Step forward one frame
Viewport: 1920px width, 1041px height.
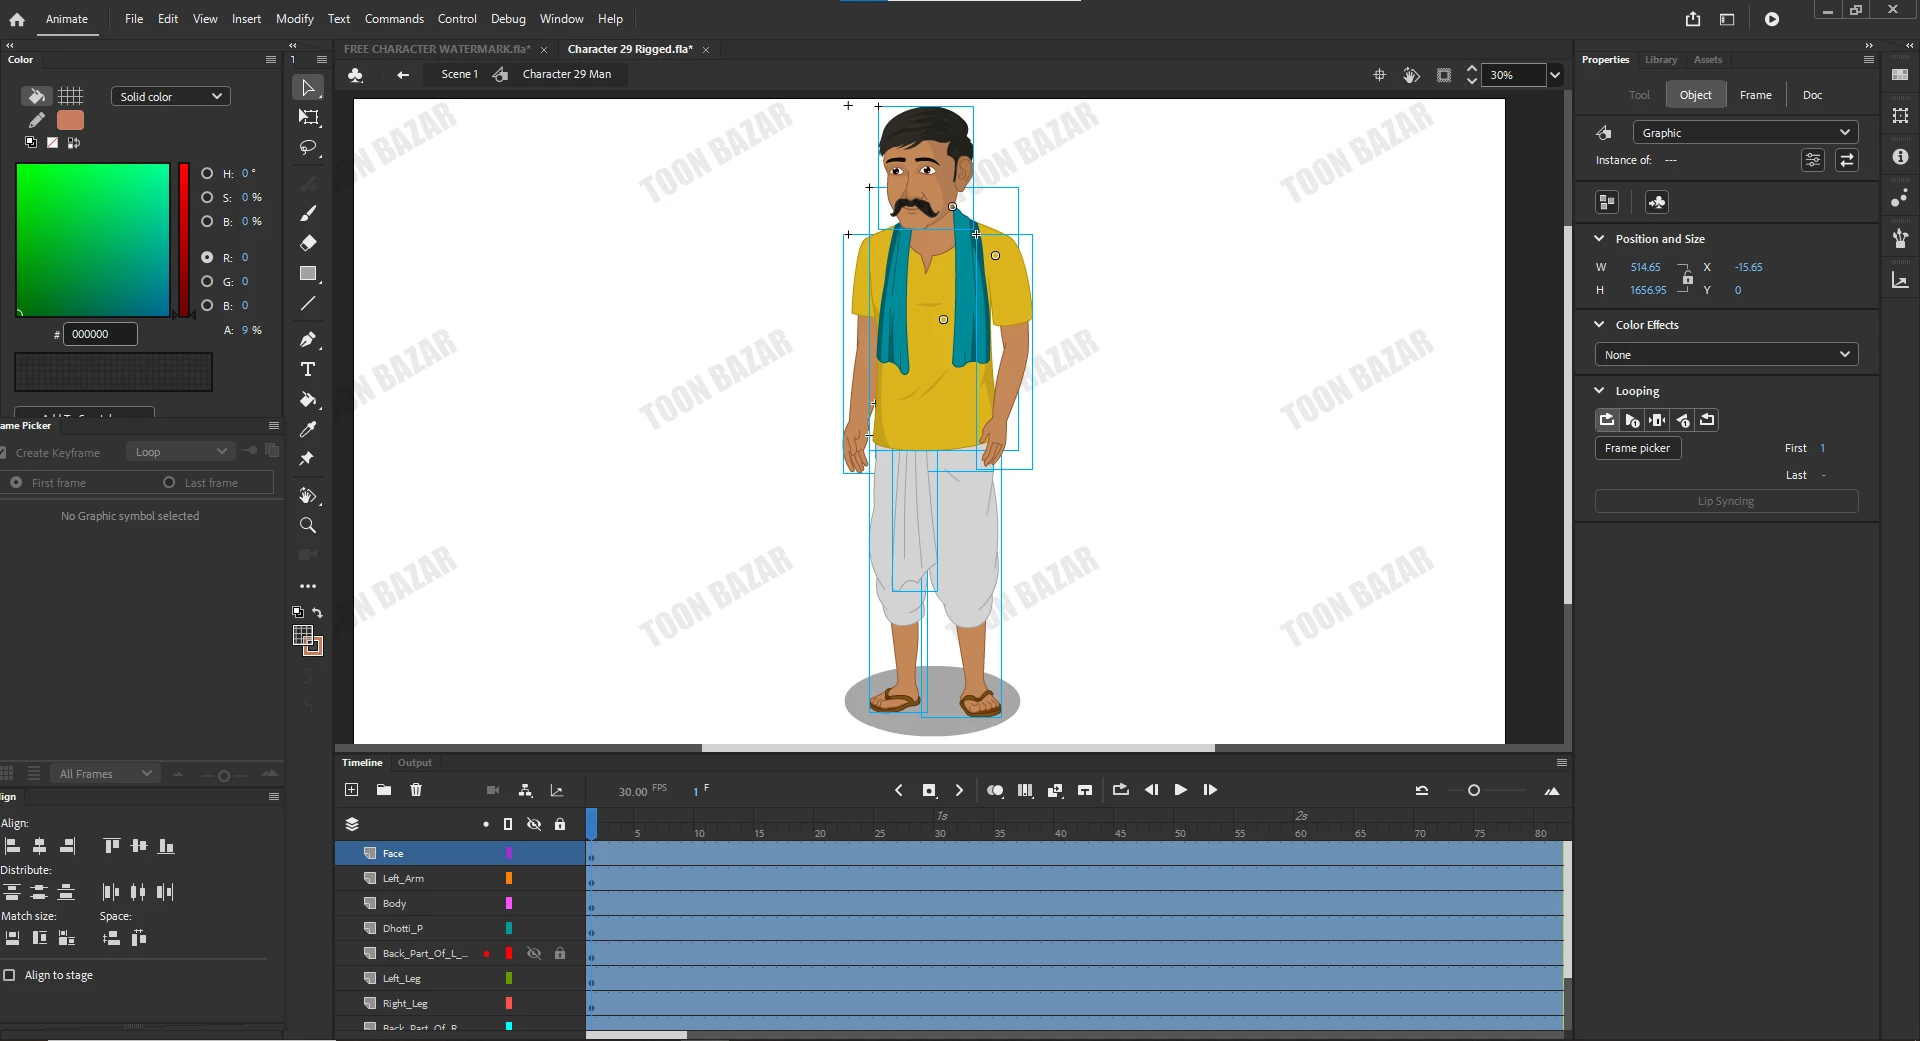(1210, 790)
